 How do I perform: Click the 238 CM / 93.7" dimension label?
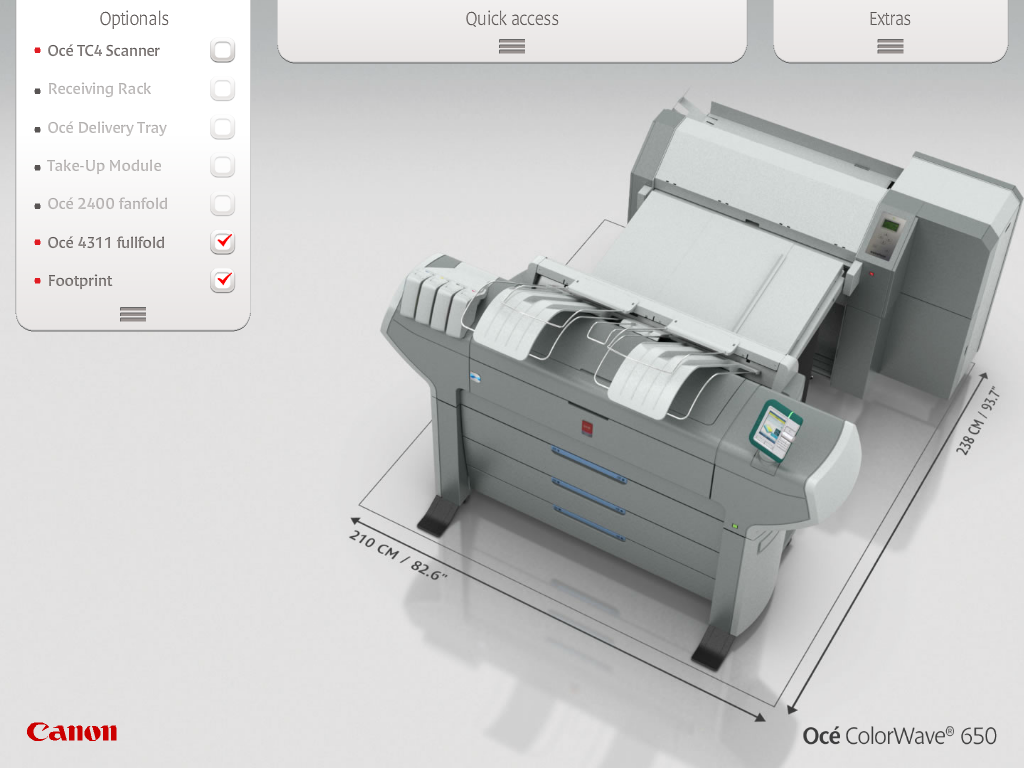(x=978, y=421)
